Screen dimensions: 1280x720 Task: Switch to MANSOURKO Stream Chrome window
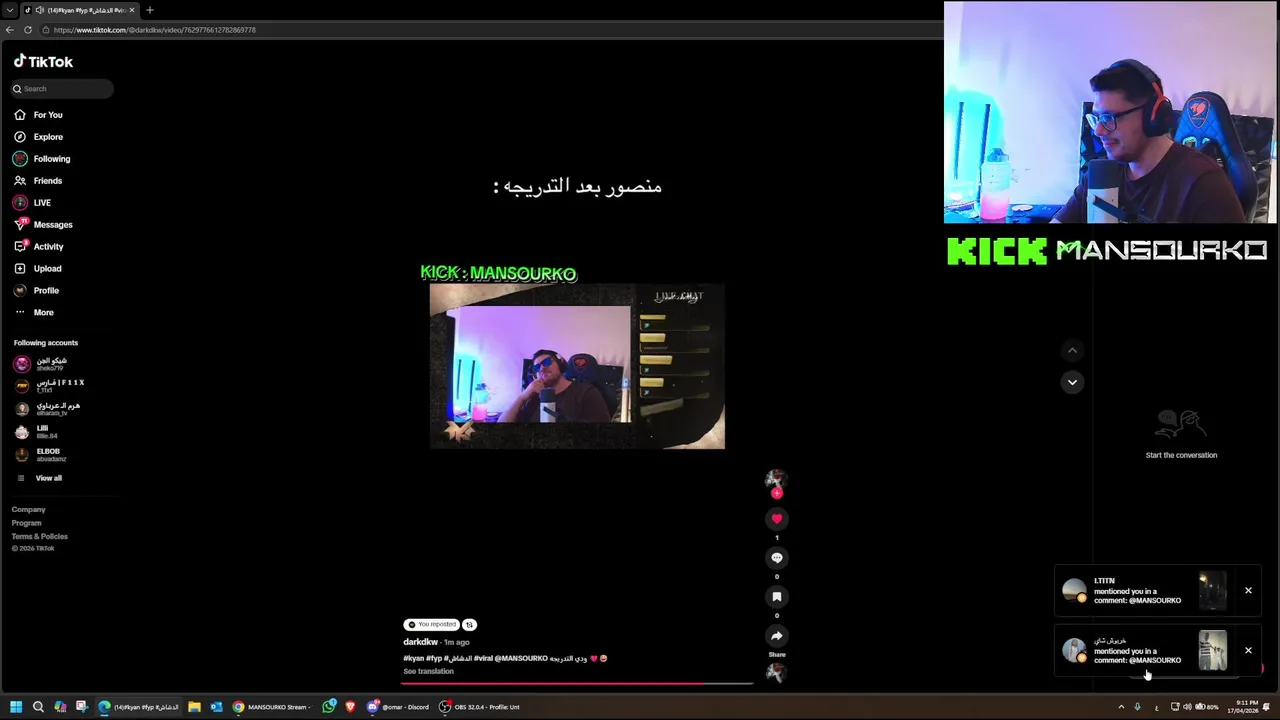click(271, 707)
